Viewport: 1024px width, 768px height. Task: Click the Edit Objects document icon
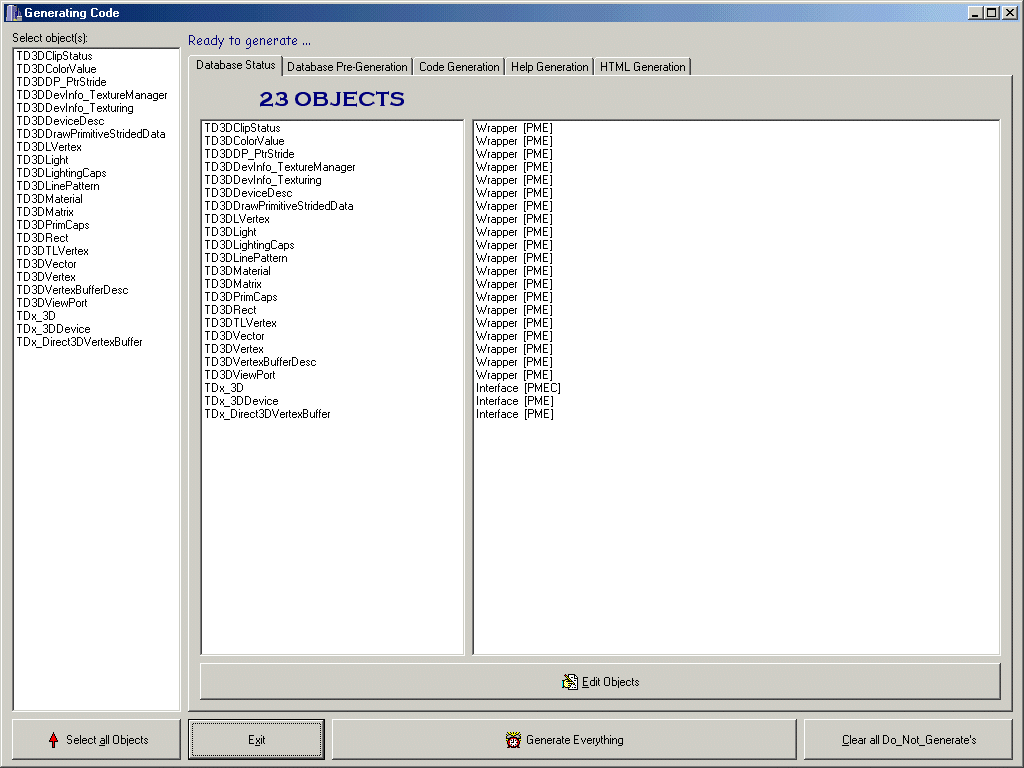pyautogui.click(x=570, y=682)
